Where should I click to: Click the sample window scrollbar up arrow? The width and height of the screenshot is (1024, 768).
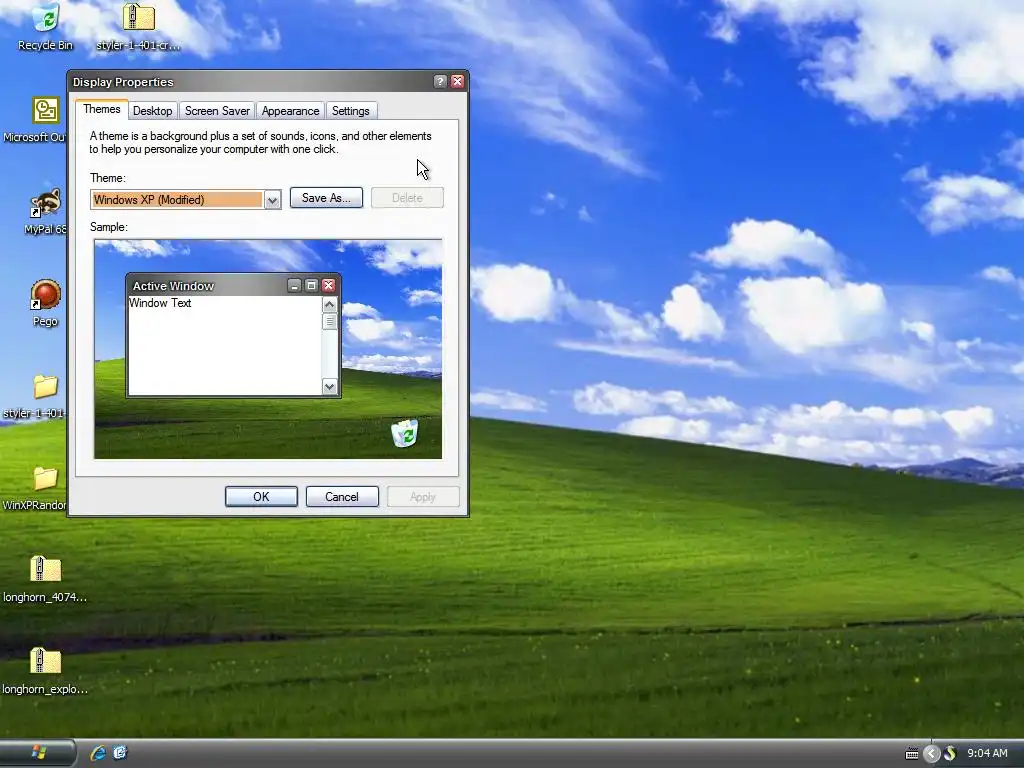point(329,305)
